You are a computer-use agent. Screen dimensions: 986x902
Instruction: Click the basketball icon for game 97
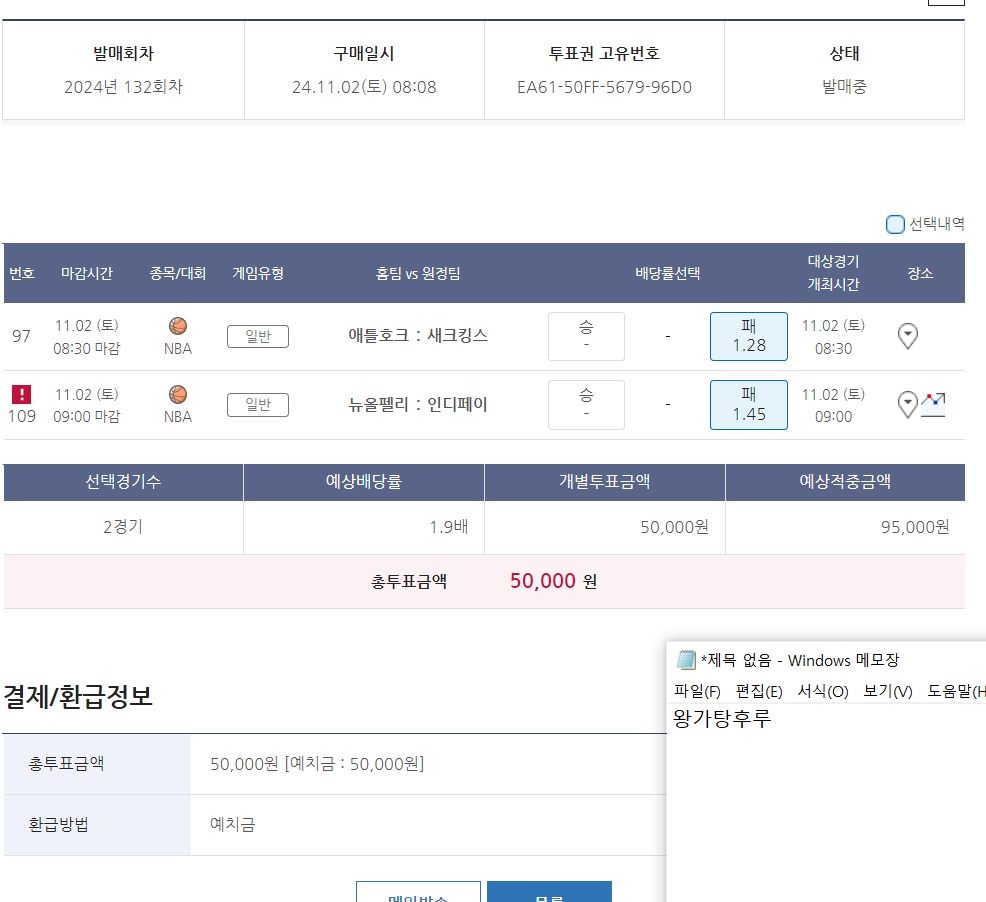tap(178, 326)
